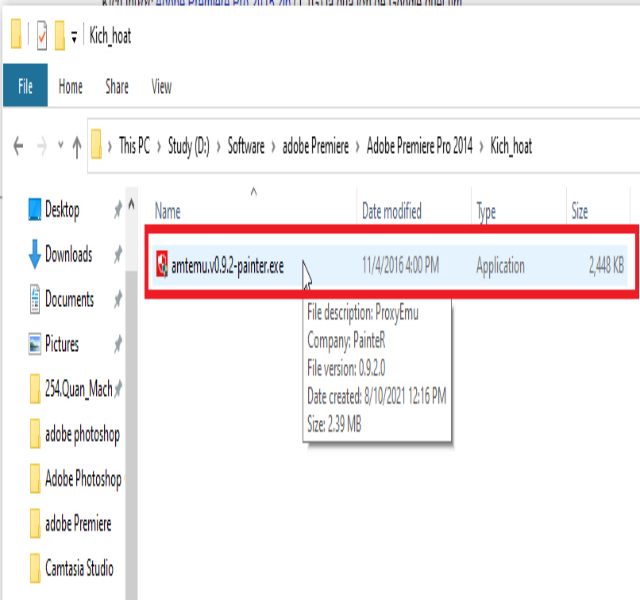Click the New folder quick access icon

(x=60, y=36)
